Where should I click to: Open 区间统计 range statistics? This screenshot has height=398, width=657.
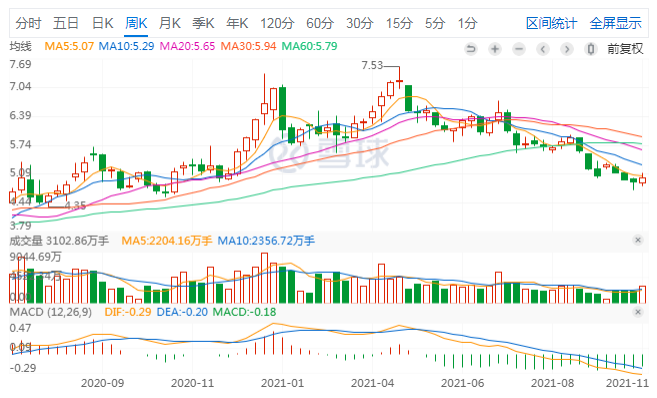(x=551, y=23)
